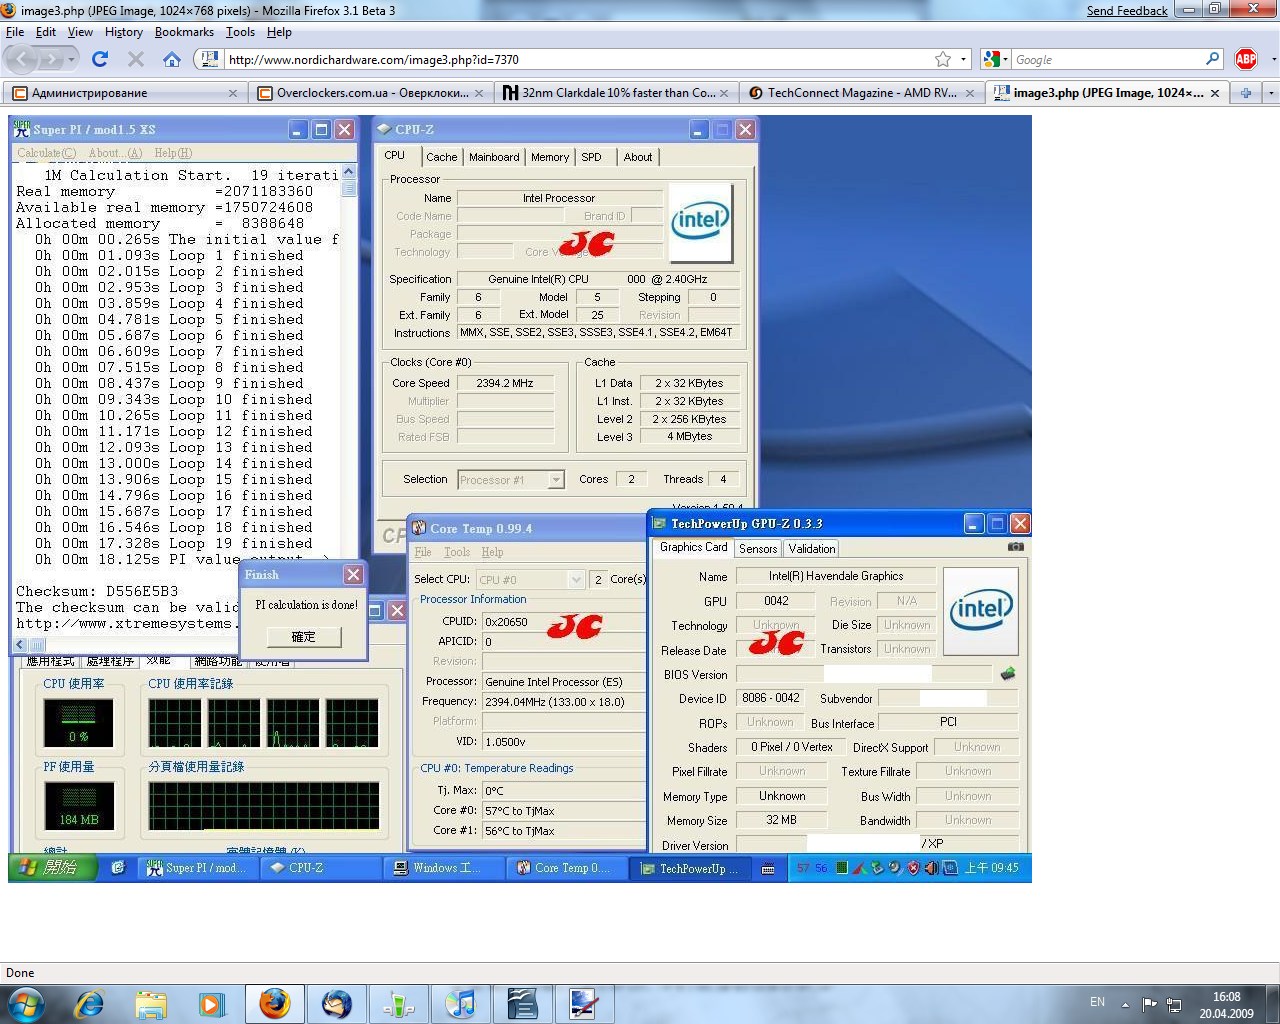The image size is (1280, 1024).
Task: Click the Send Feedback link
Action: [x=1127, y=11]
